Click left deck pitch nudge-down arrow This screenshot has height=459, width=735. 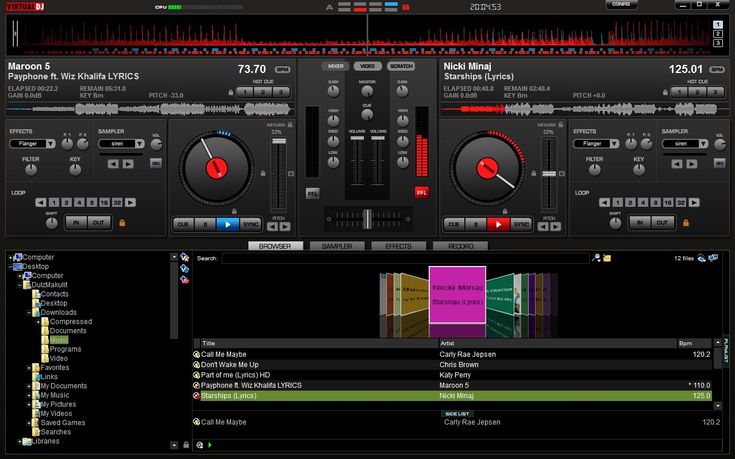click(271, 225)
